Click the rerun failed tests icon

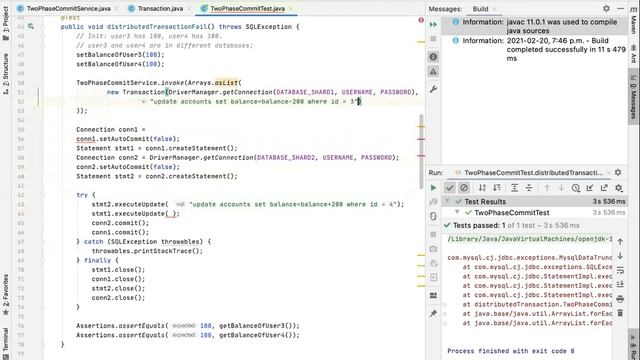[x=433, y=202]
